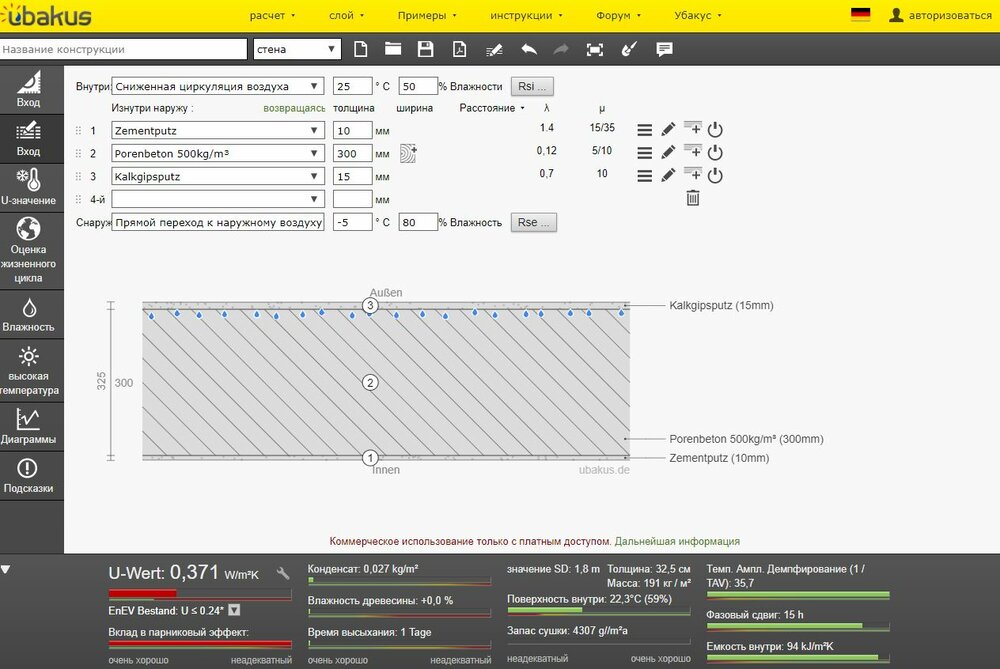Delete the layer with the trash icon

pyautogui.click(x=692, y=198)
